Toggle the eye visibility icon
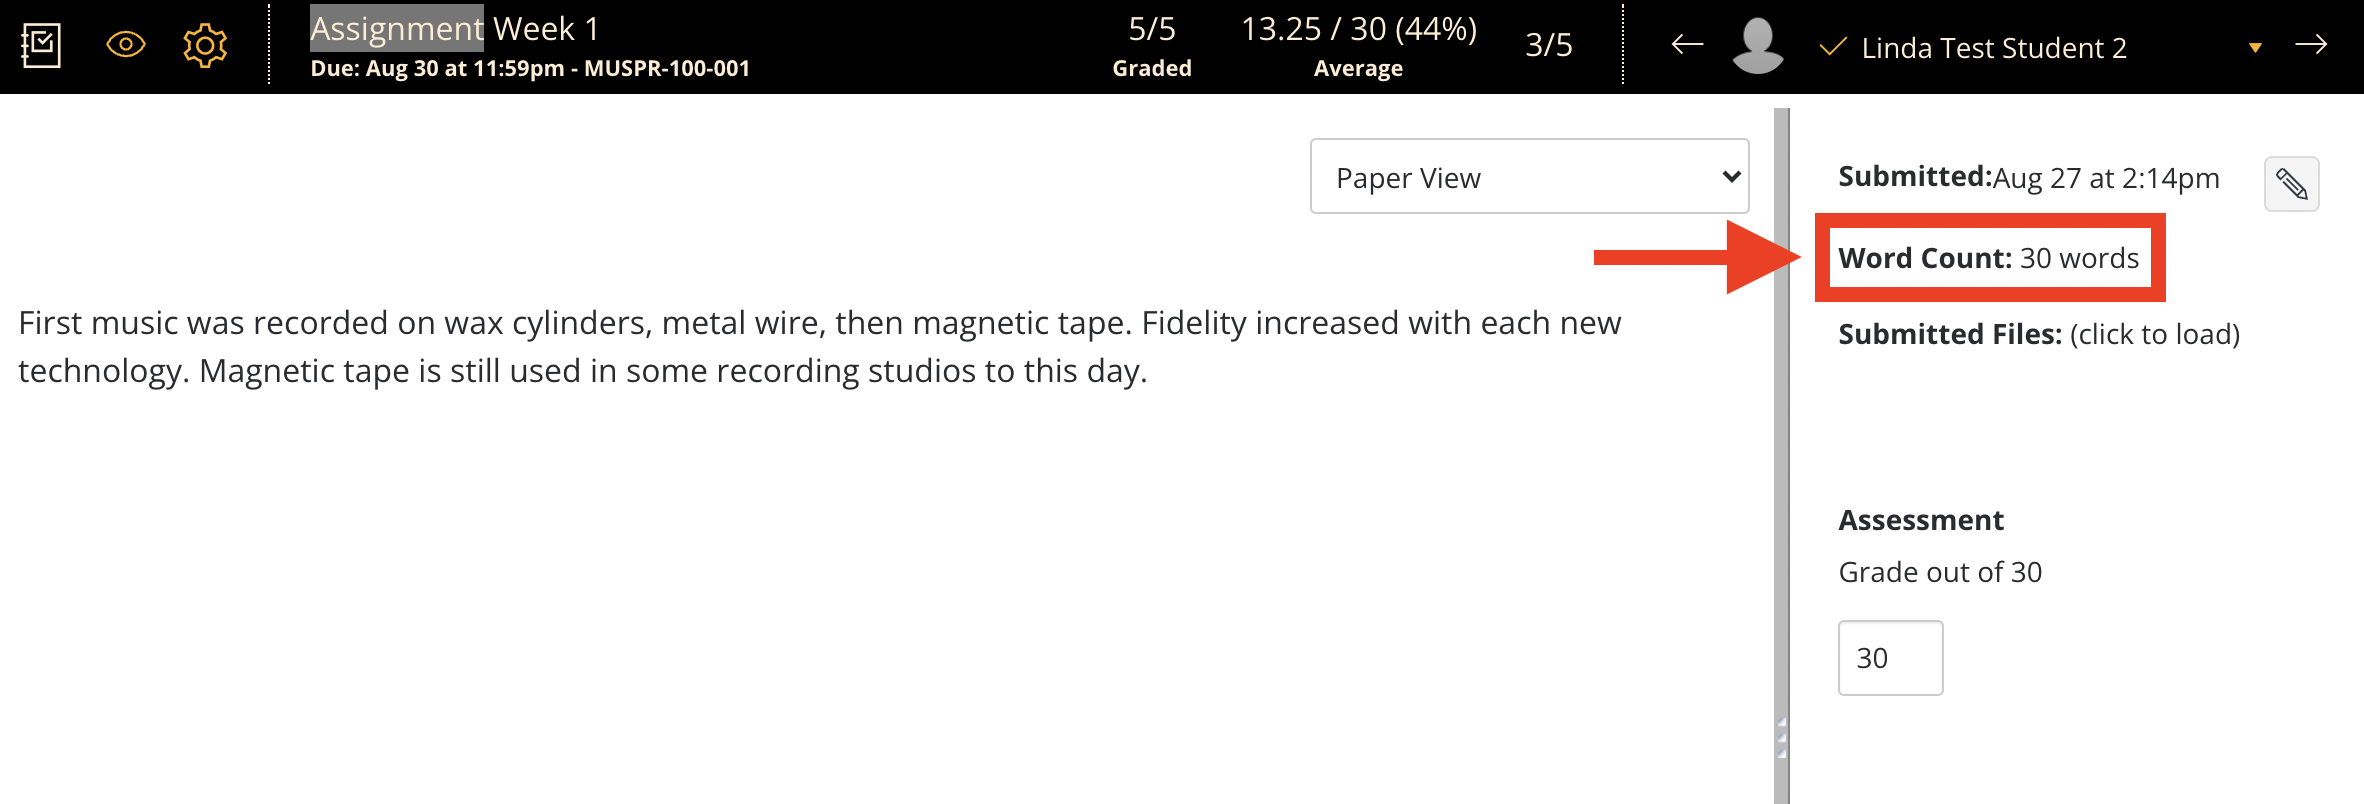The width and height of the screenshot is (2364, 804). 126,45
